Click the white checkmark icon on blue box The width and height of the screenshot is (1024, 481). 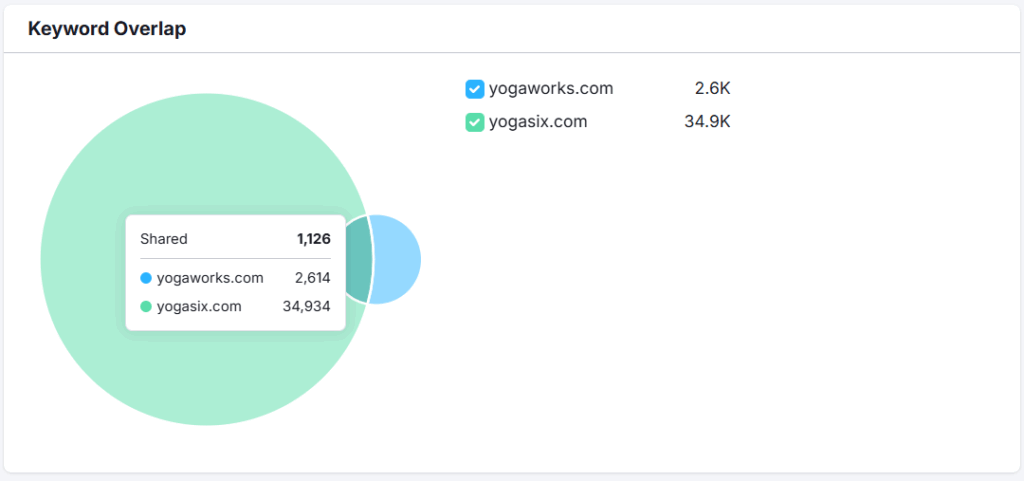(x=475, y=89)
